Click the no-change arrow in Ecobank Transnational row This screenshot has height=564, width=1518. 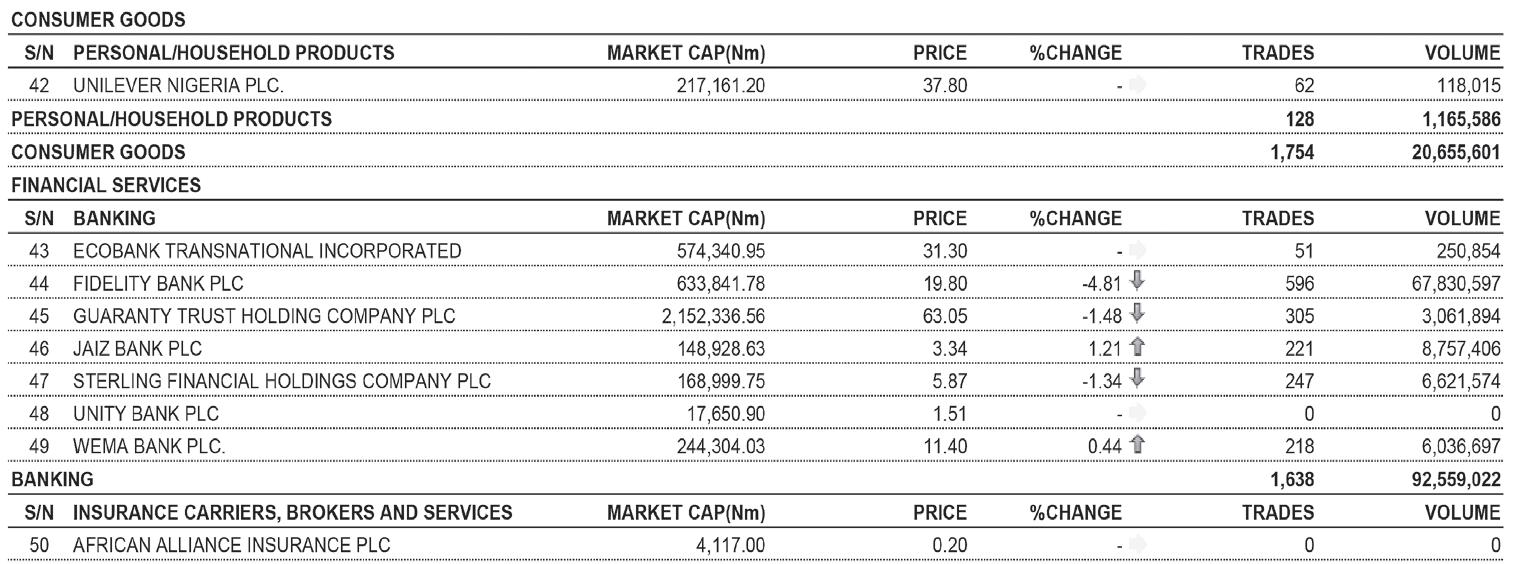(1138, 251)
